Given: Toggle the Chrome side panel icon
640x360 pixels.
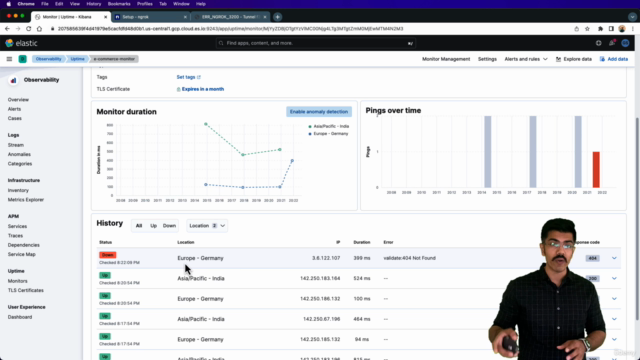Looking at the screenshot, I should pyautogui.click(x=611, y=29).
